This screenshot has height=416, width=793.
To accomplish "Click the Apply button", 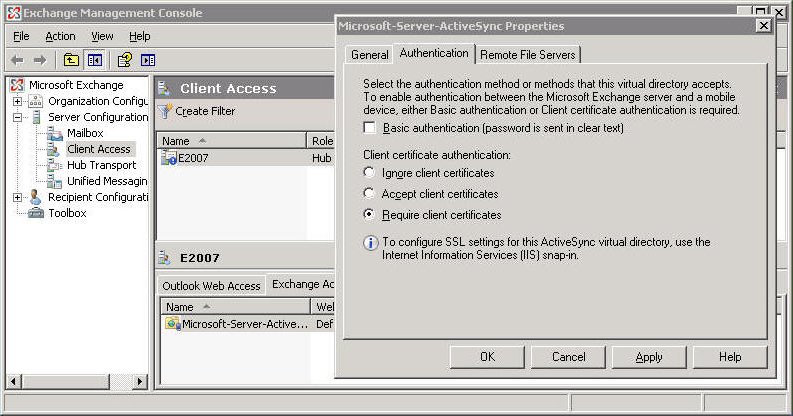I will tap(649, 357).
